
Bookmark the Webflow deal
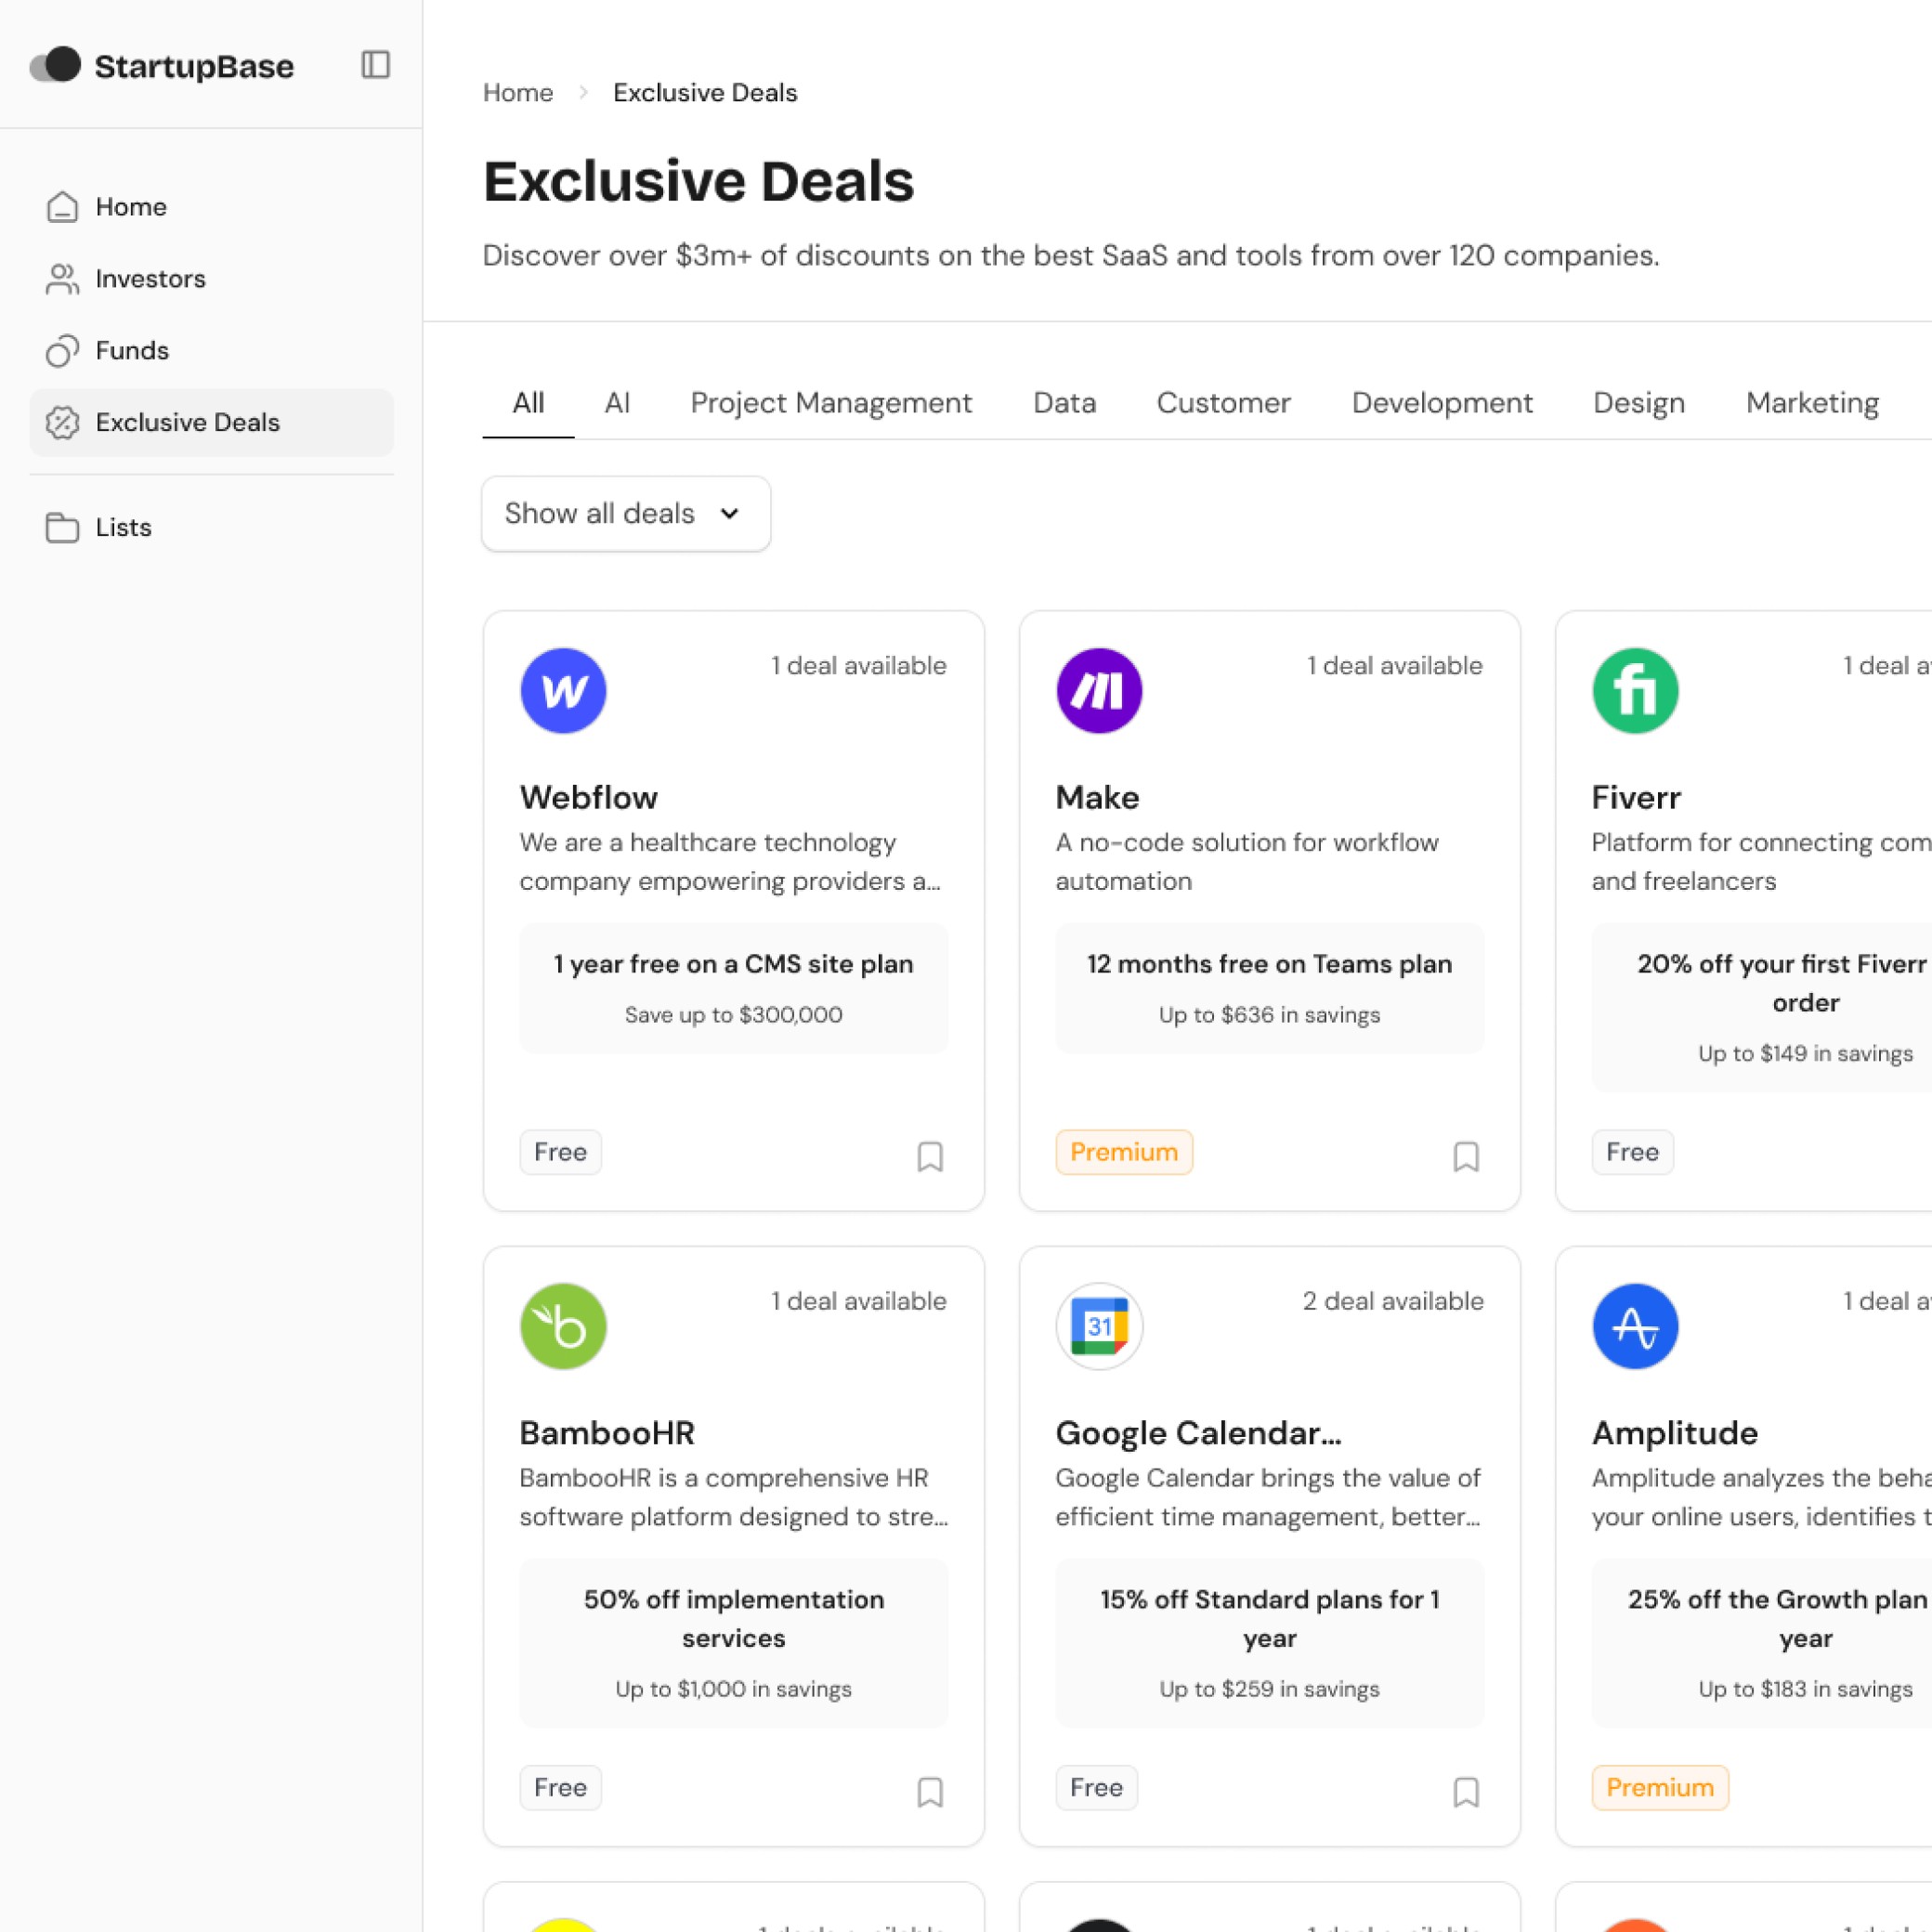[929, 1156]
